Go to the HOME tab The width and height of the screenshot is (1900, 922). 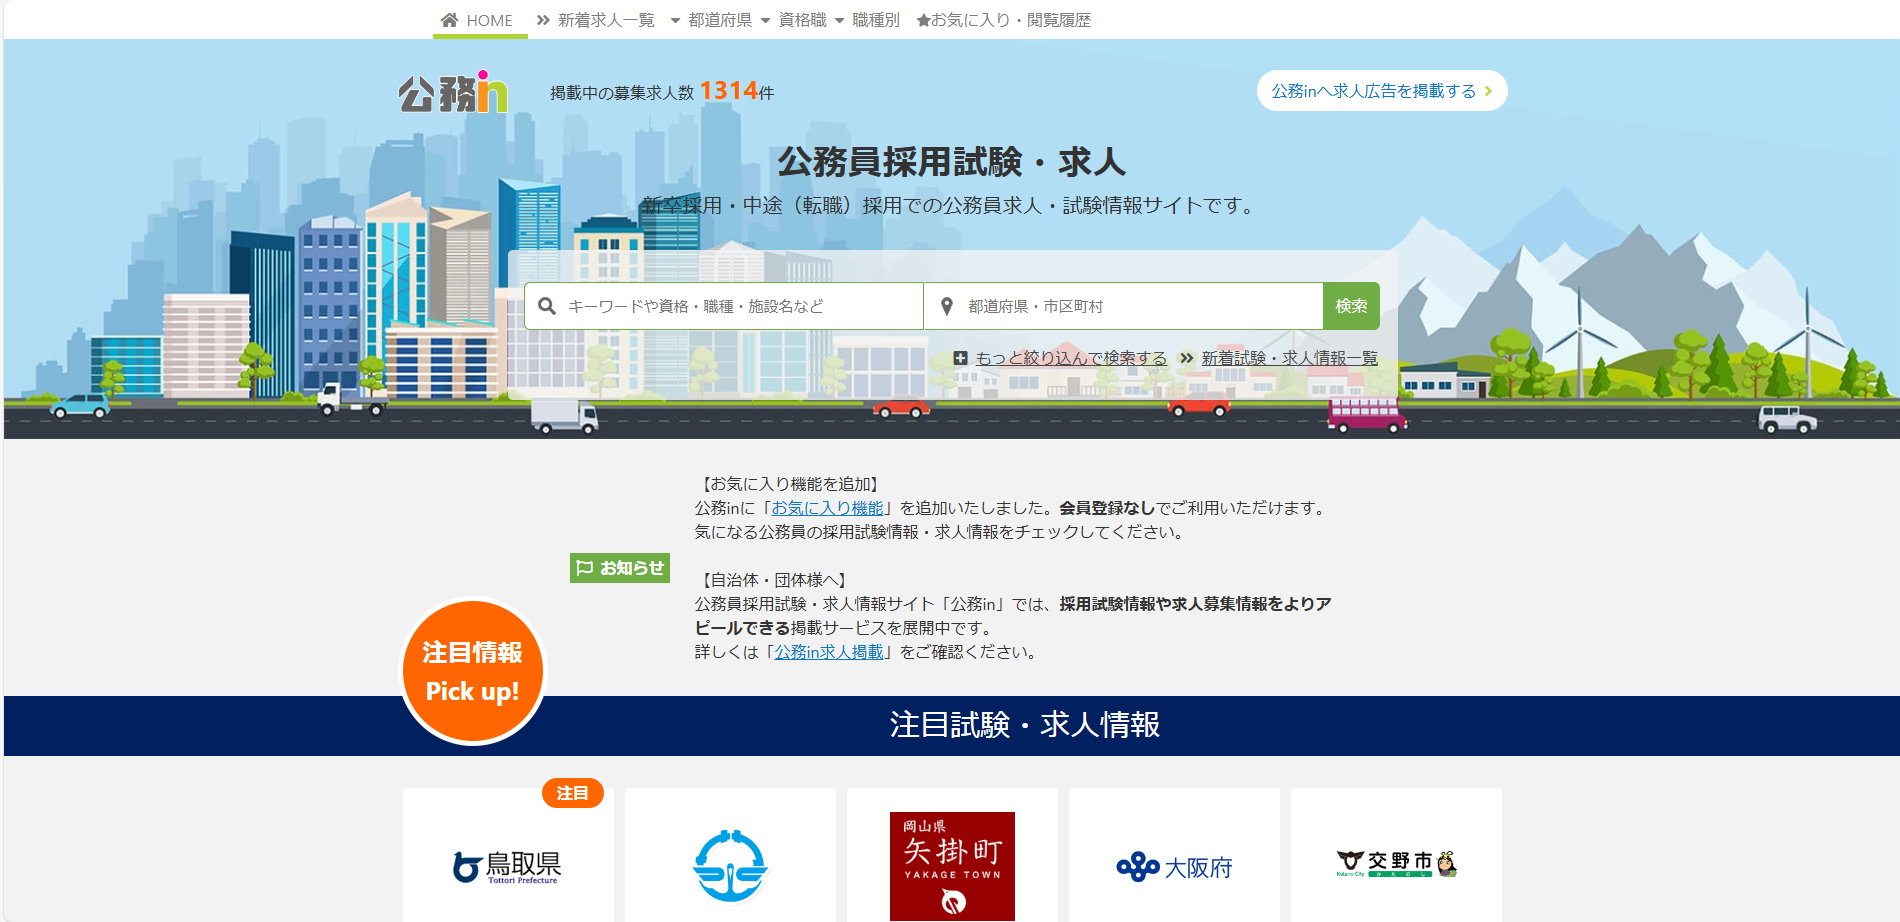pos(478,20)
